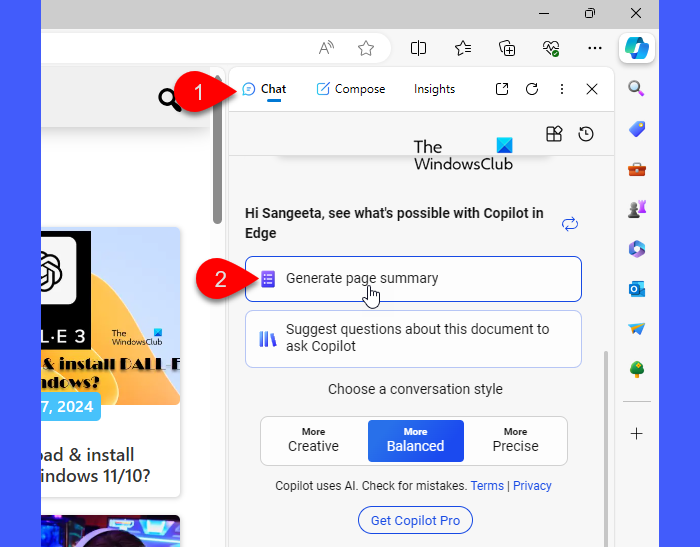This screenshot has height=547, width=700.
Task: Refresh the Copilot pane
Action: tap(532, 89)
